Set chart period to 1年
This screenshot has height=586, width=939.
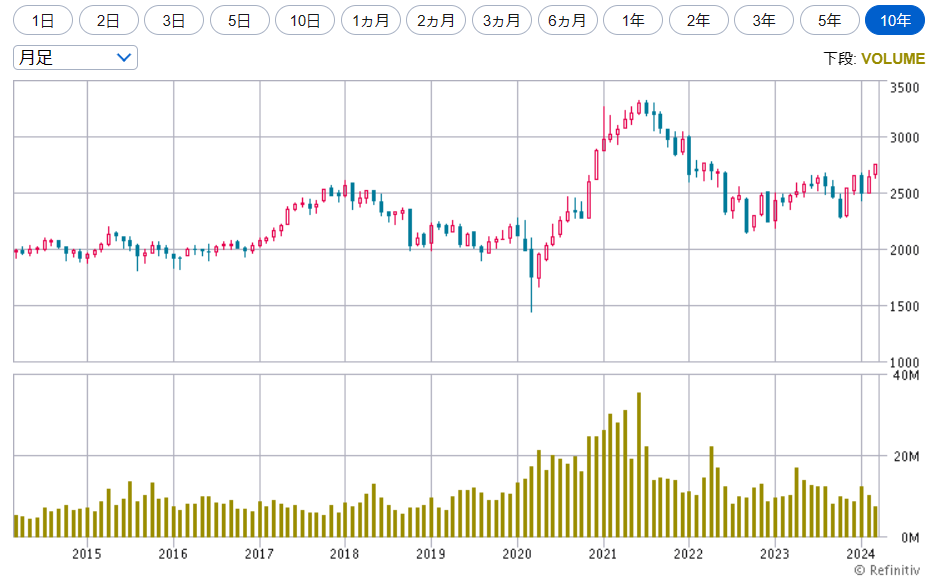(x=632, y=20)
